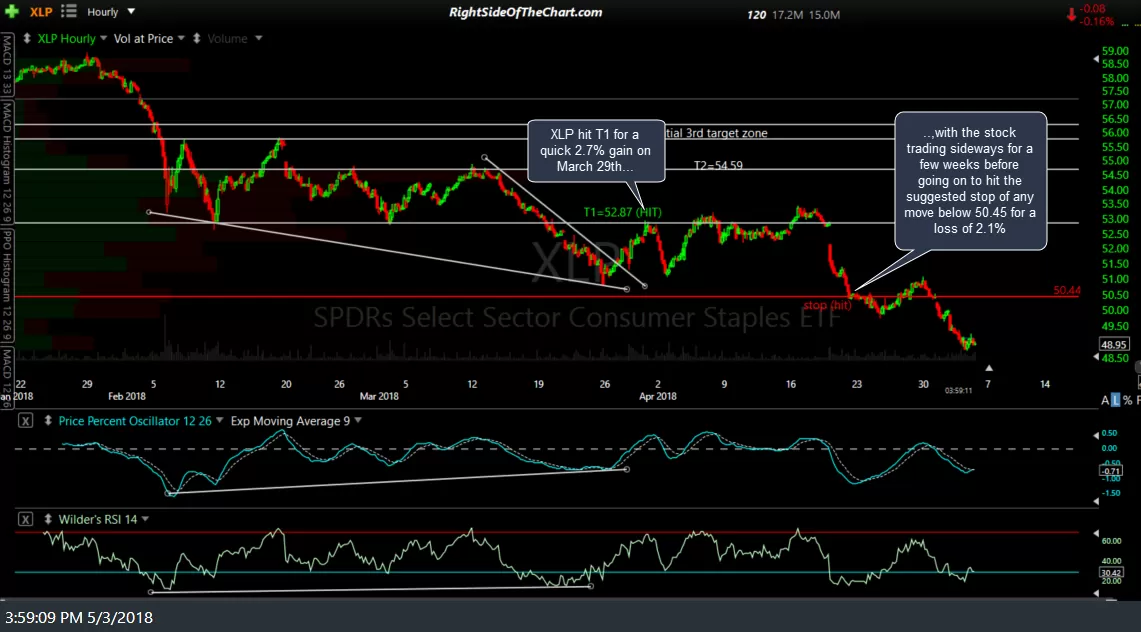Expand the XLP Hourly plot menu
The width and height of the screenshot is (1141, 632).
(103, 39)
